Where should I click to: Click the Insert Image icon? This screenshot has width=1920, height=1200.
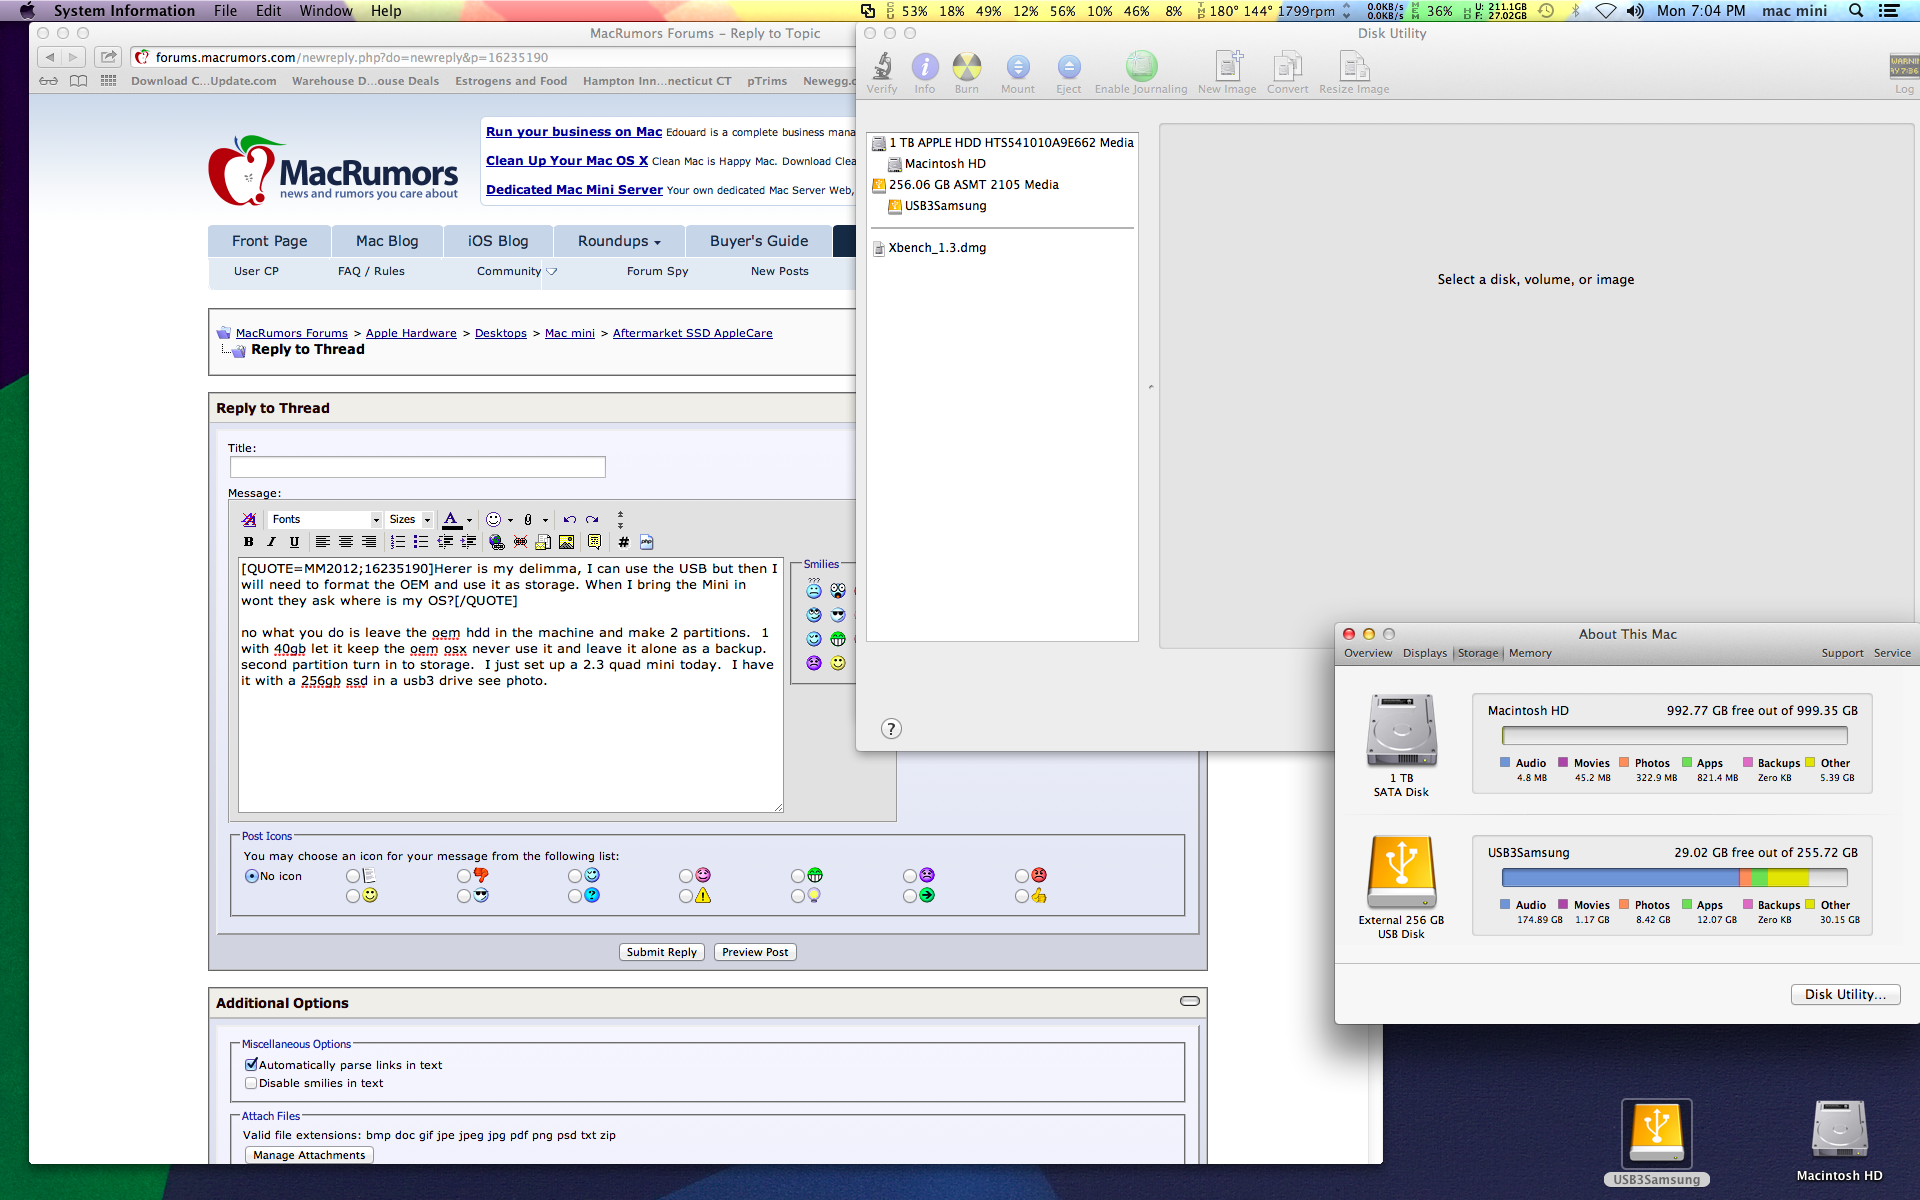click(x=567, y=542)
